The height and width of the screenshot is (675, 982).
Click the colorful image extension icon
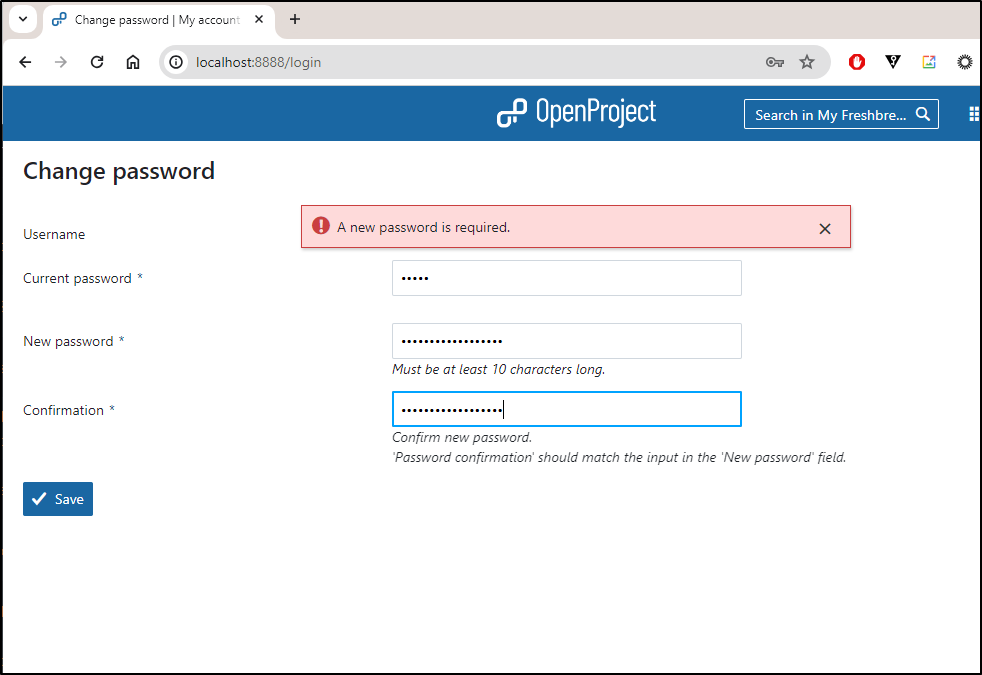coord(929,62)
